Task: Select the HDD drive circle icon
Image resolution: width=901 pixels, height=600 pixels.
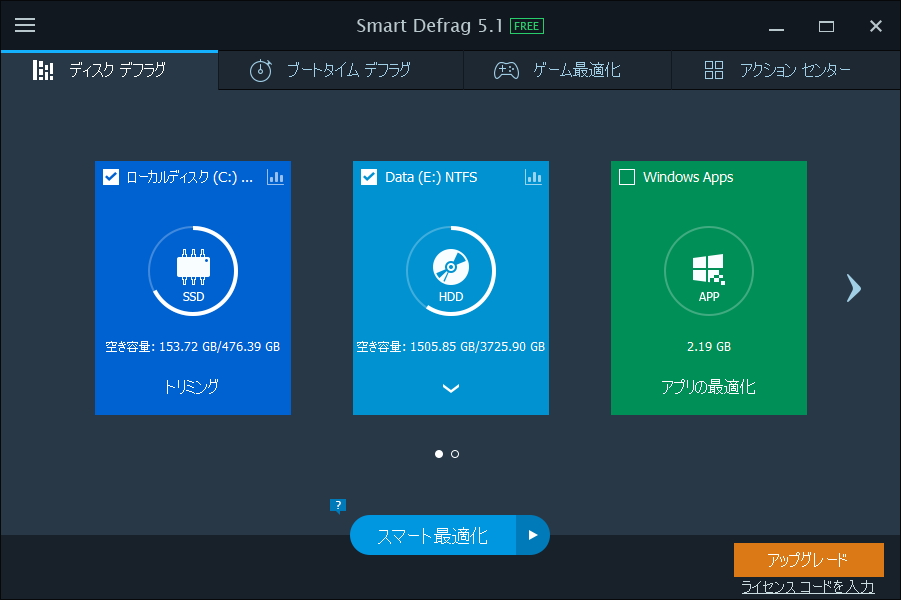Action: (450, 270)
